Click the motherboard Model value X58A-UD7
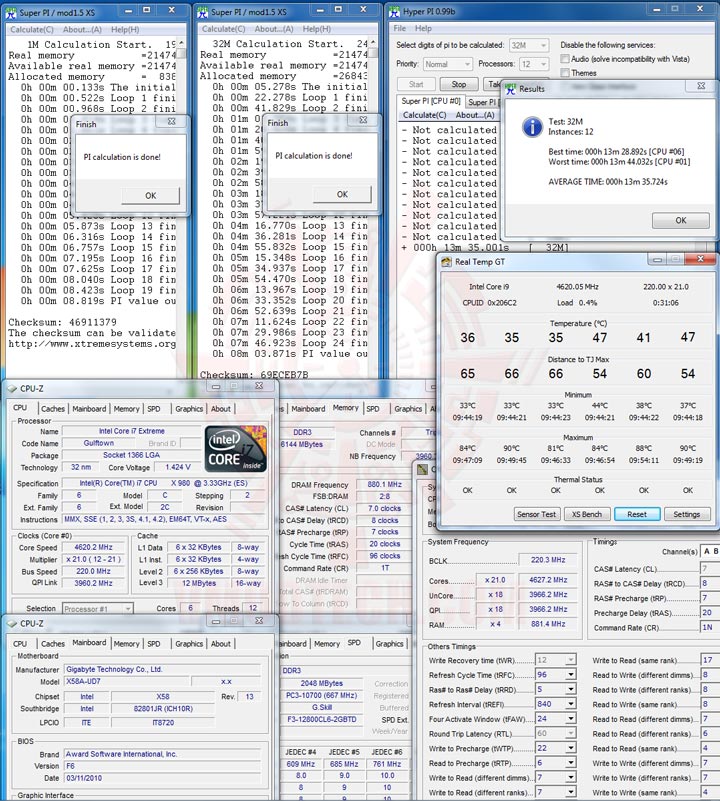Viewport: 720px width, 801px height. [126, 681]
